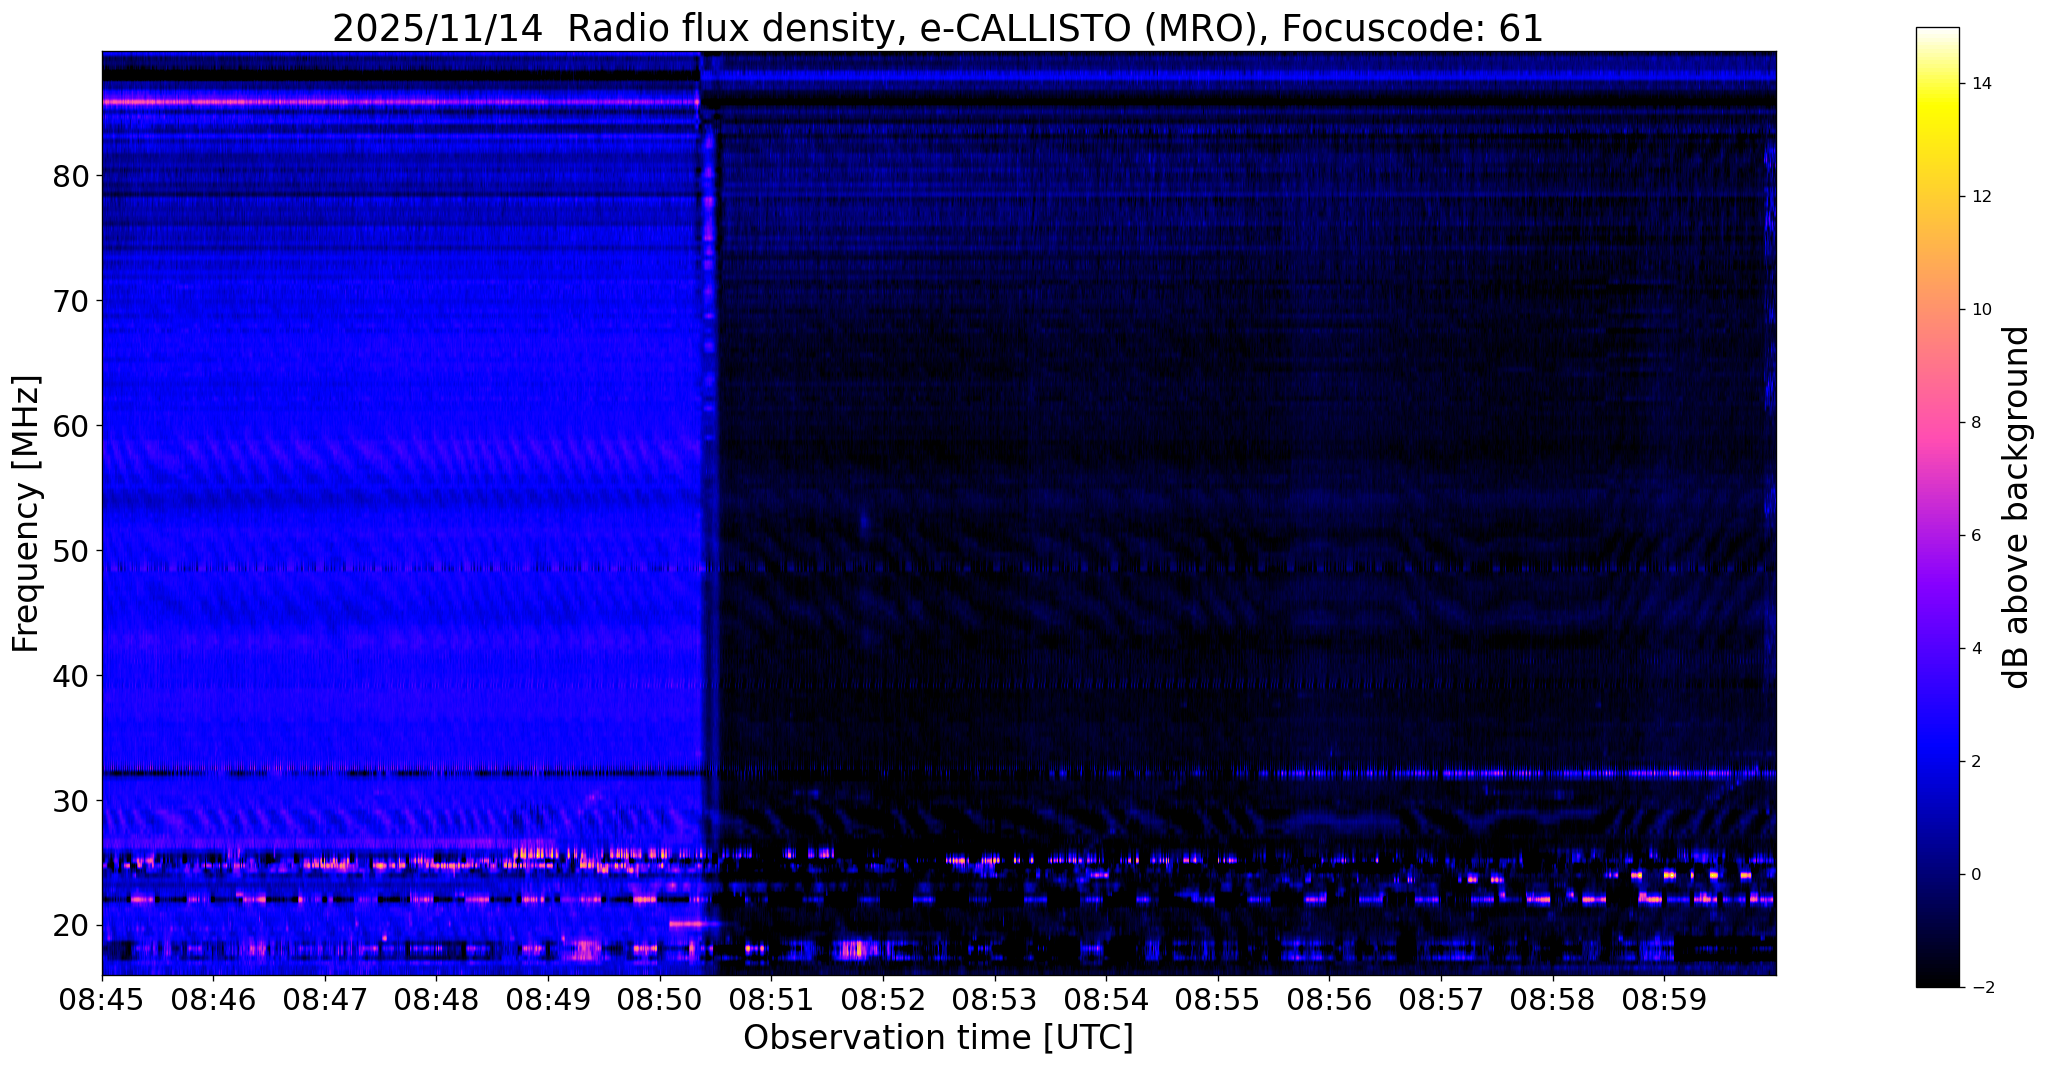Click the 08:52 time tick label

coord(883,999)
